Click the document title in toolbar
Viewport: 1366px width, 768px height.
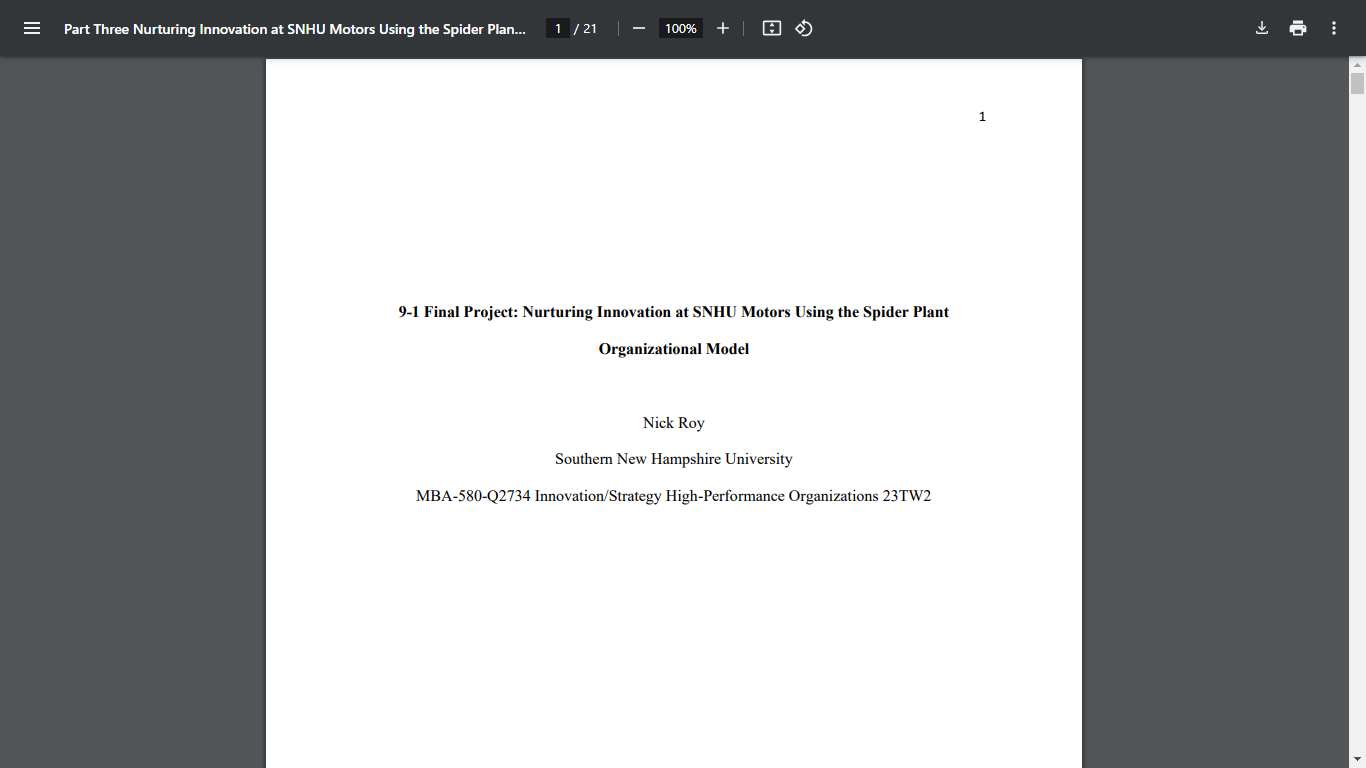point(295,29)
